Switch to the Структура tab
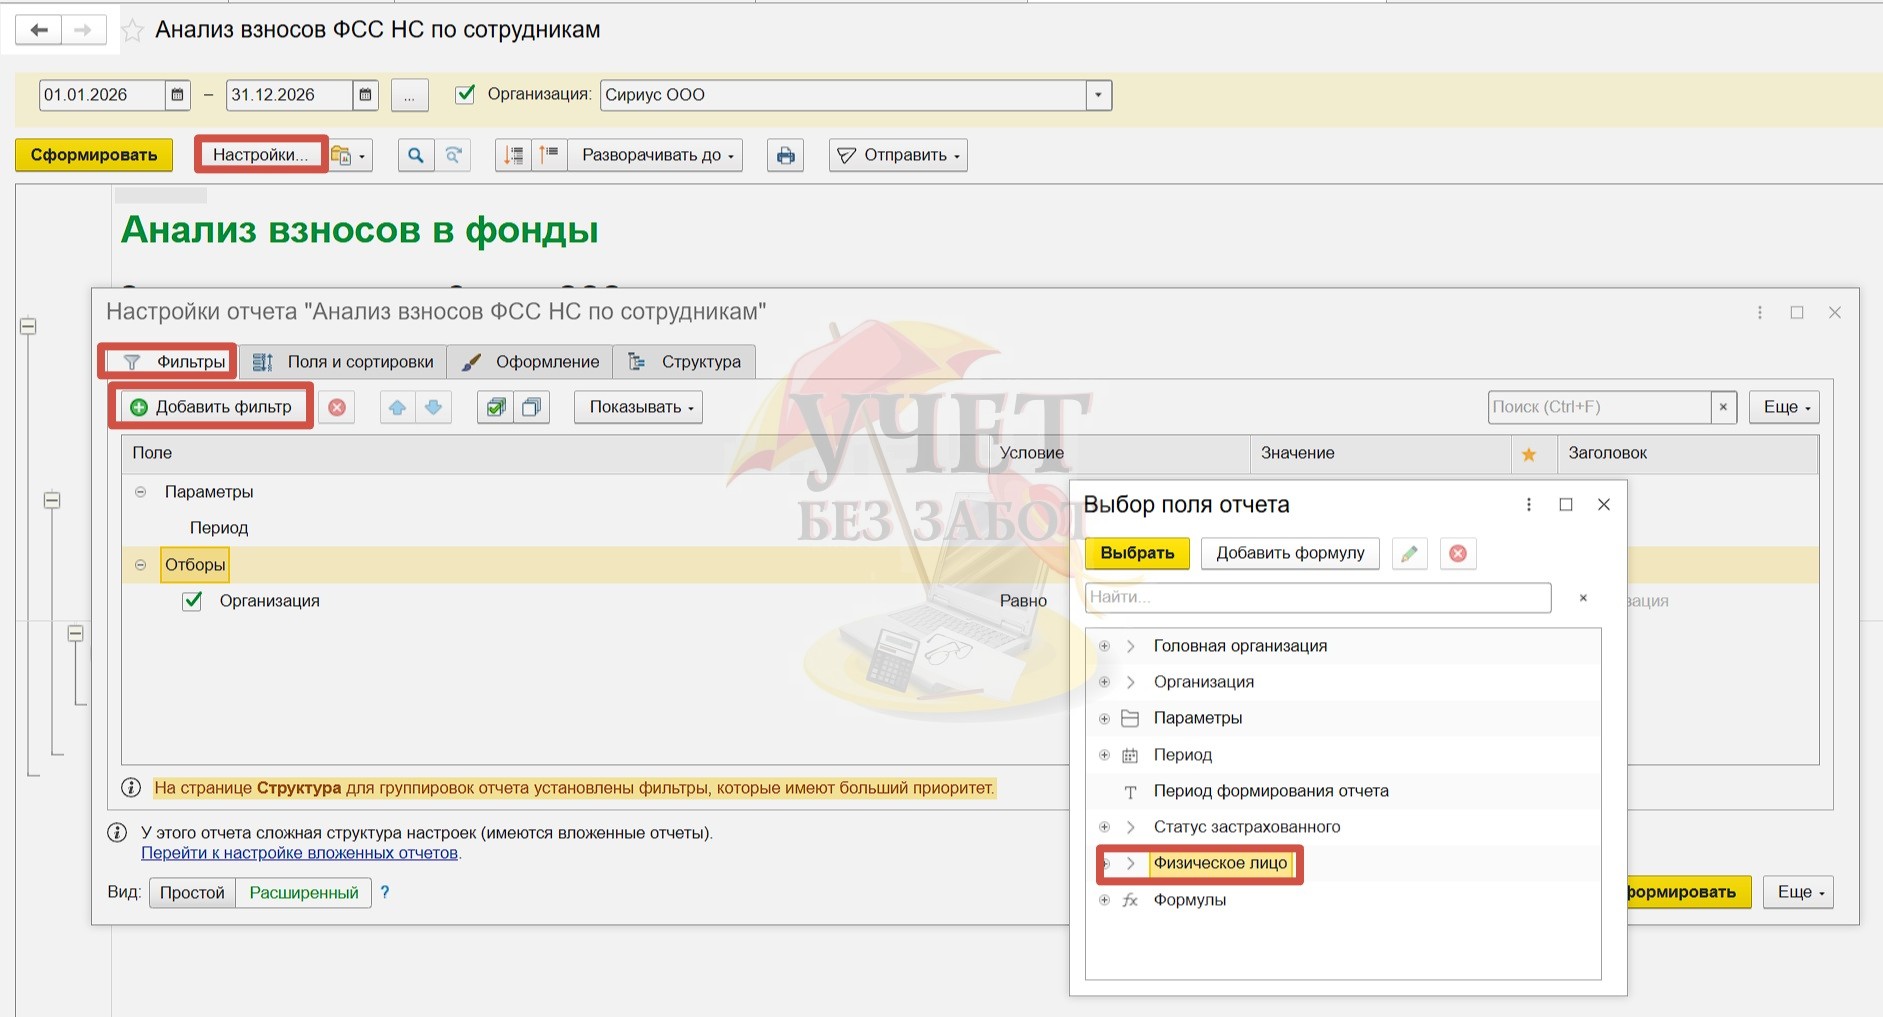 (684, 362)
